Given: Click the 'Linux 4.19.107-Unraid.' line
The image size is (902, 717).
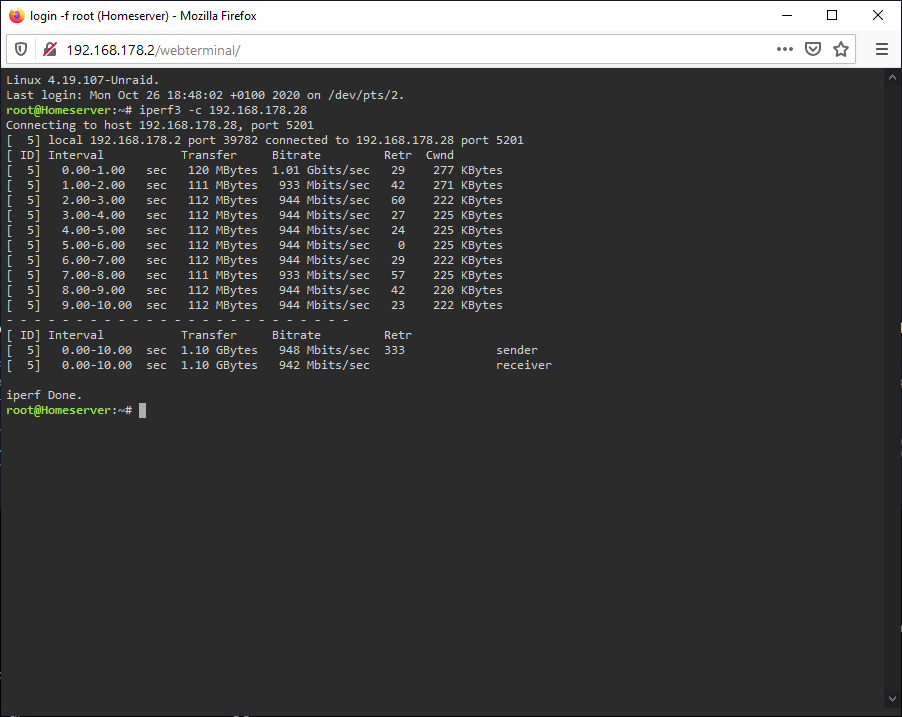Looking at the screenshot, I should [83, 80].
